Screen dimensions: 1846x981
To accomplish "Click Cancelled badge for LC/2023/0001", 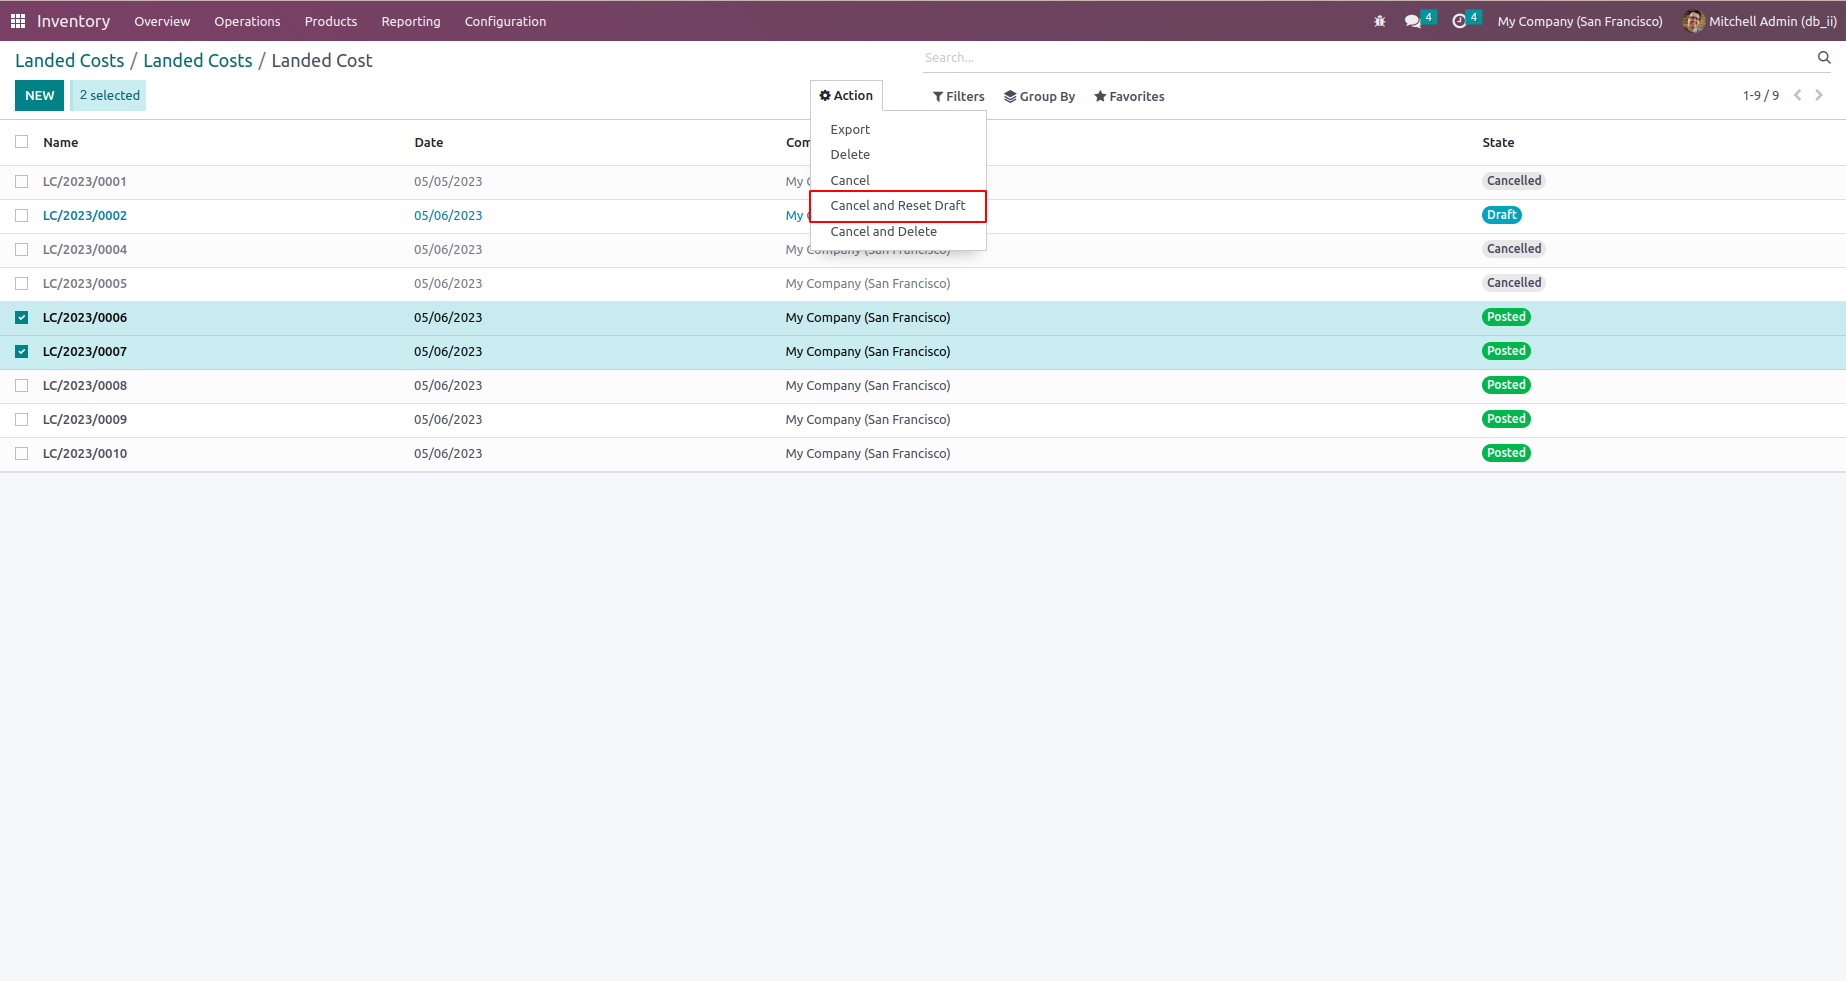I will [x=1514, y=181].
